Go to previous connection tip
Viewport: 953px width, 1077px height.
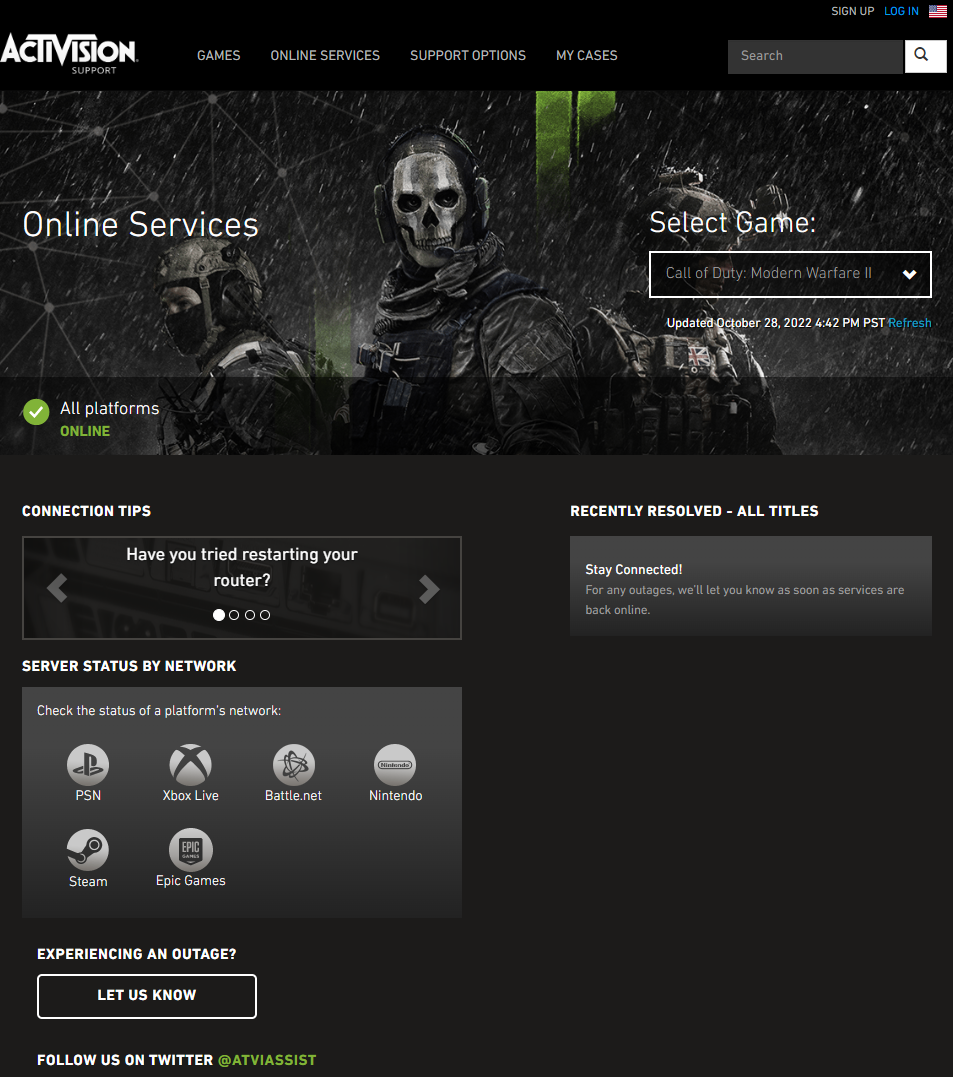coord(56,588)
